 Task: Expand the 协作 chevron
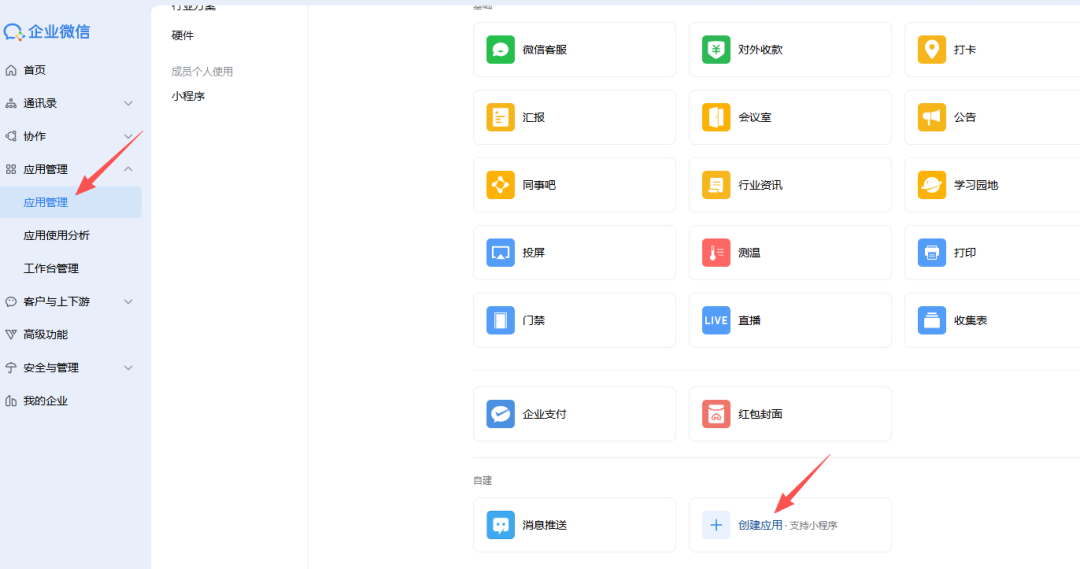(x=128, y=136)
